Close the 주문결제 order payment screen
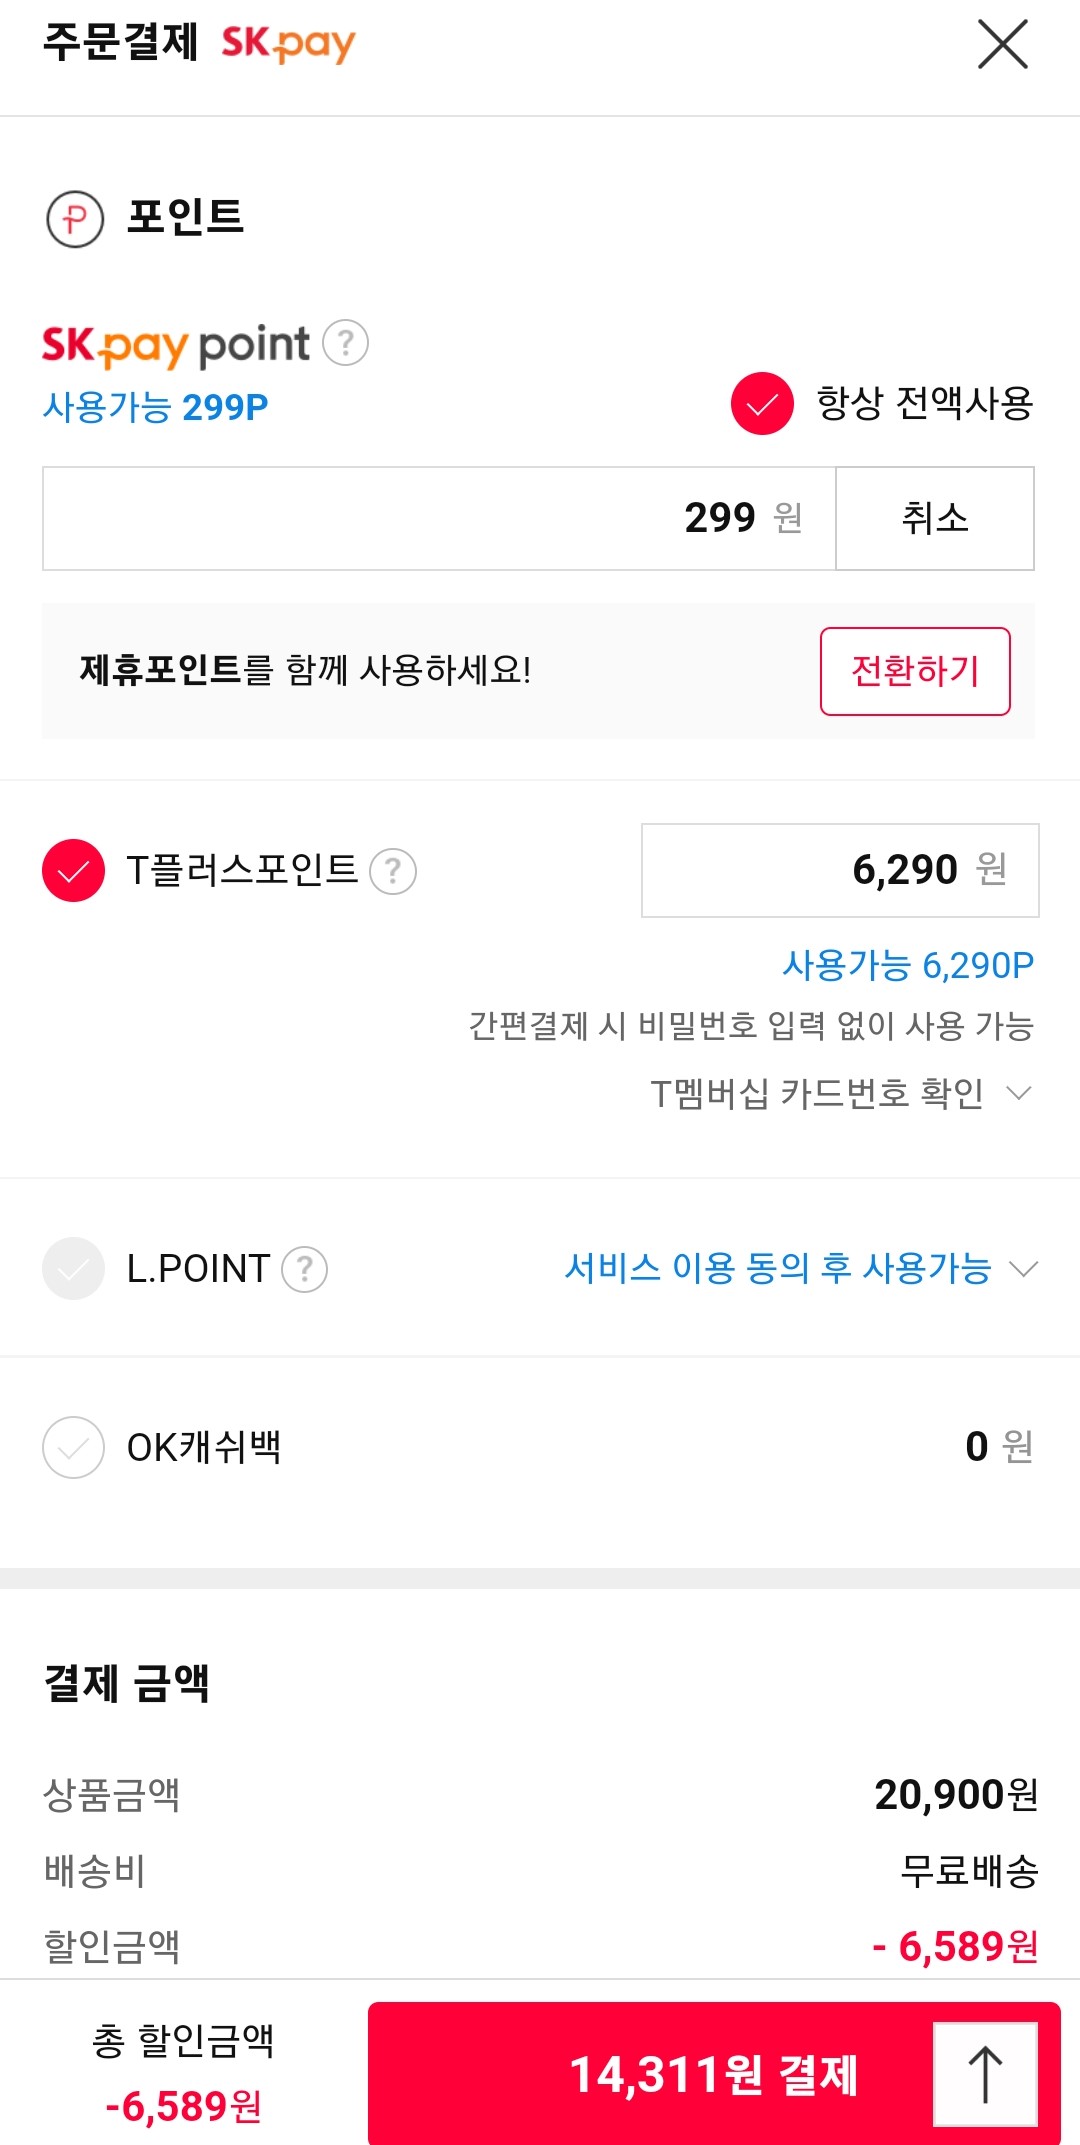 1002,45
